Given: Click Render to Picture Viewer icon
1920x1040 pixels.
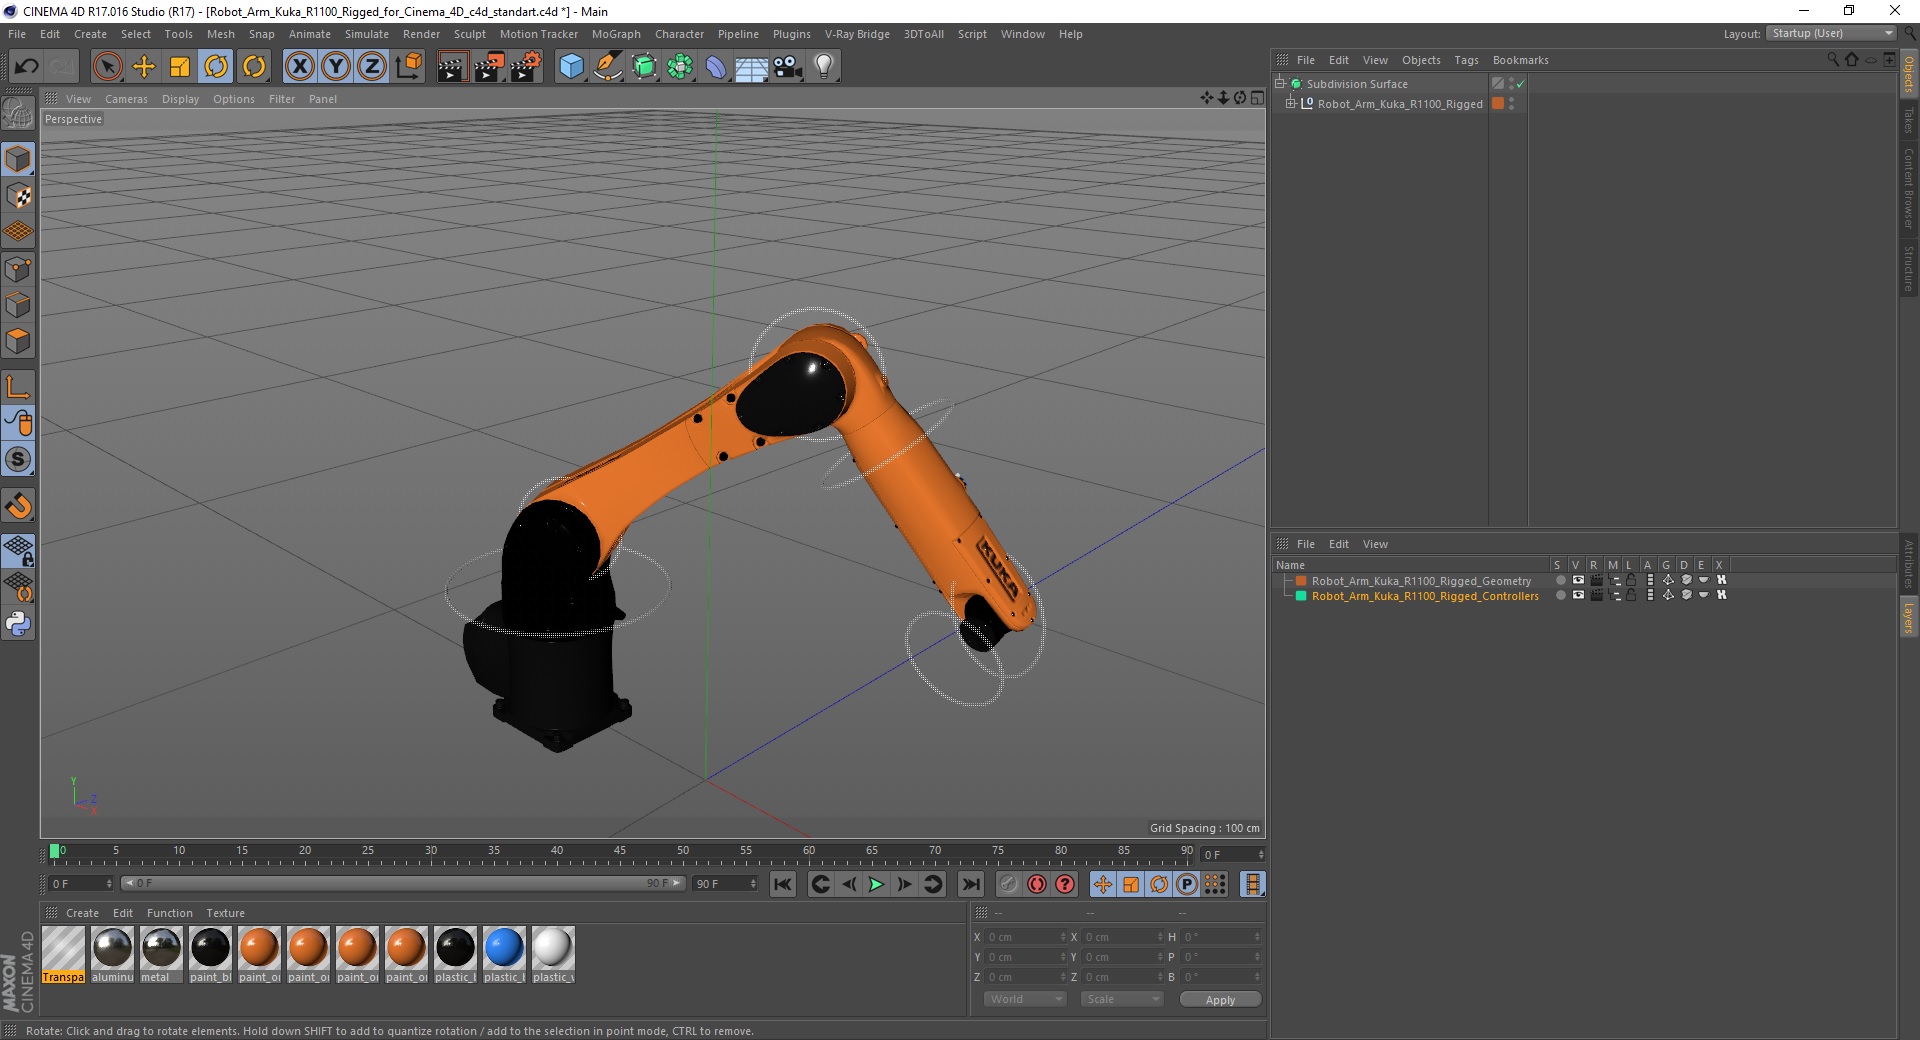Looking at the screenshot, I should tap(489, 67).
